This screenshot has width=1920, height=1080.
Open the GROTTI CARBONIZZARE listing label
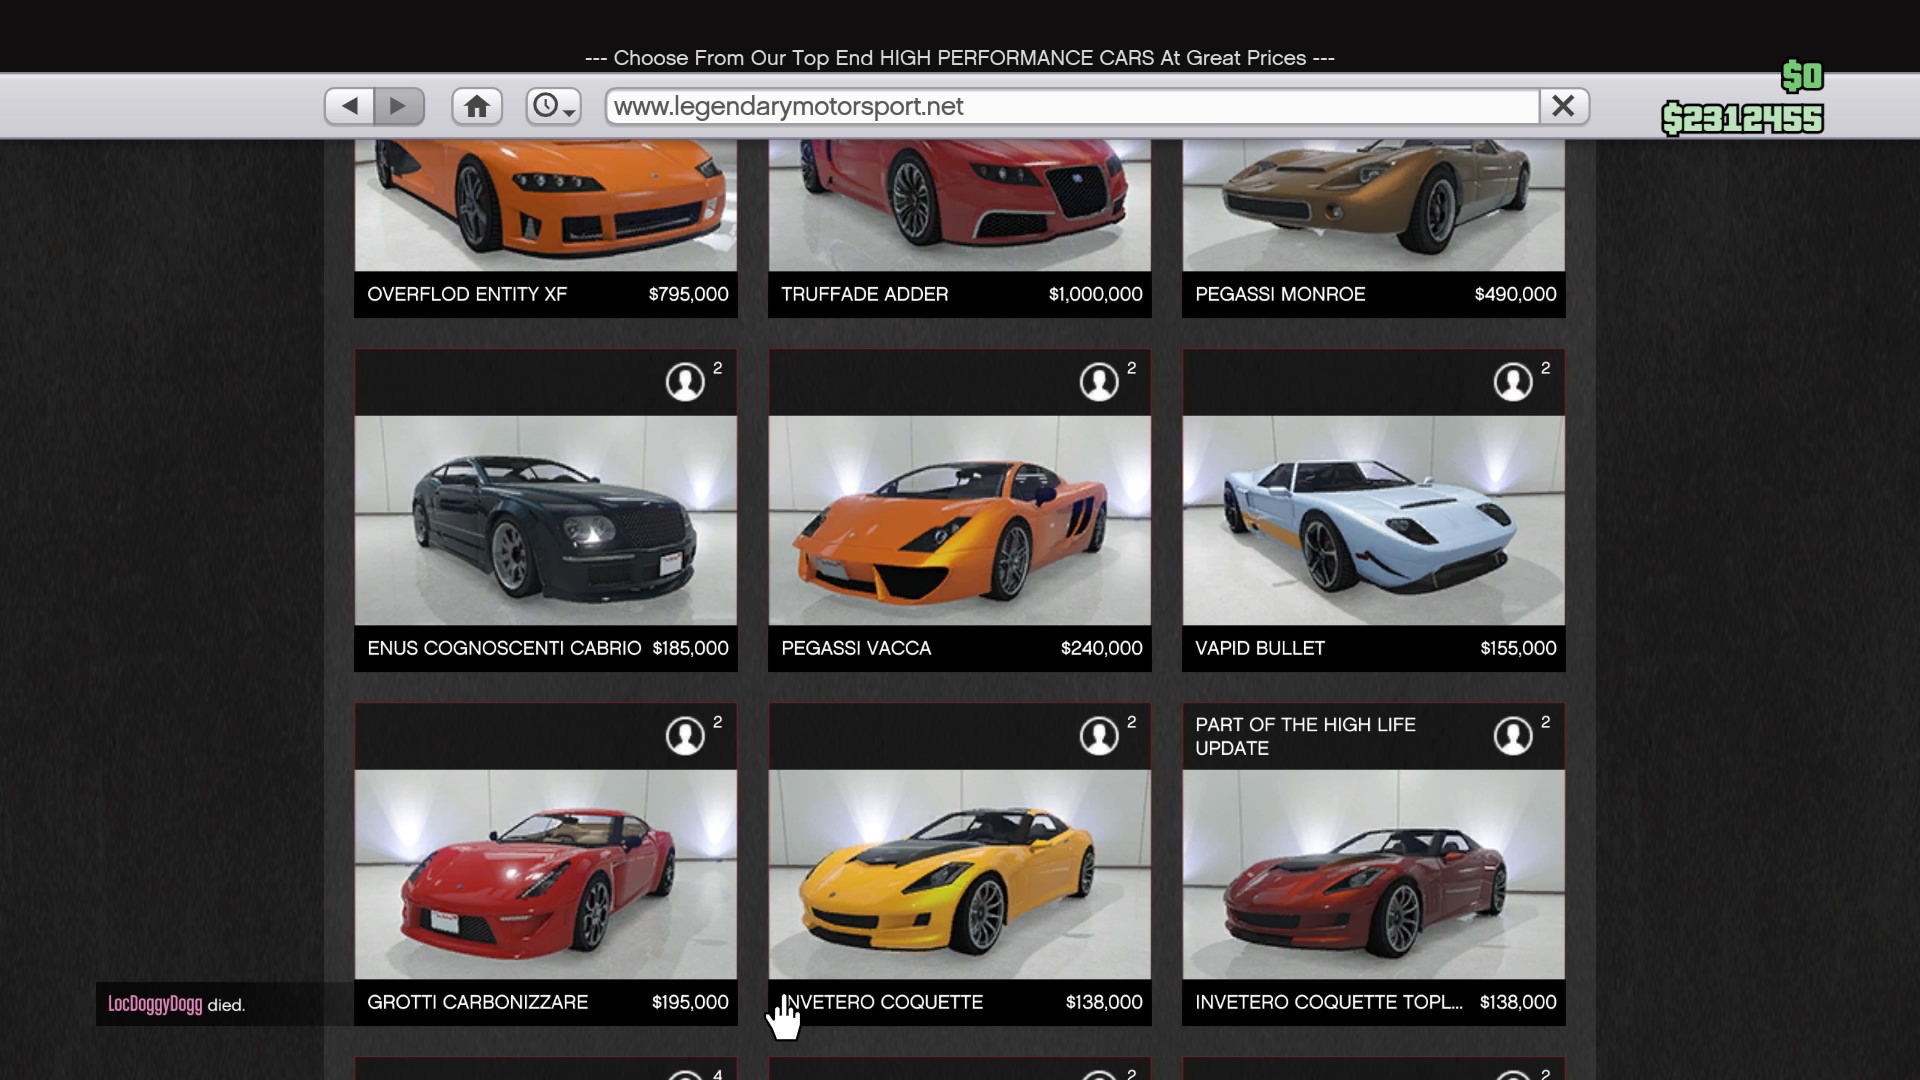(x=478, y=1002)
